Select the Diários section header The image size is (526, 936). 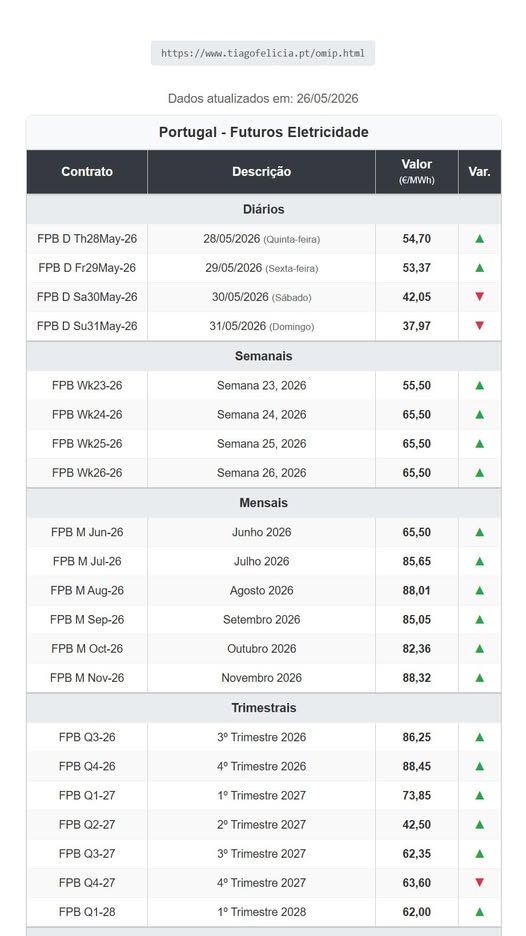(264, 210)
